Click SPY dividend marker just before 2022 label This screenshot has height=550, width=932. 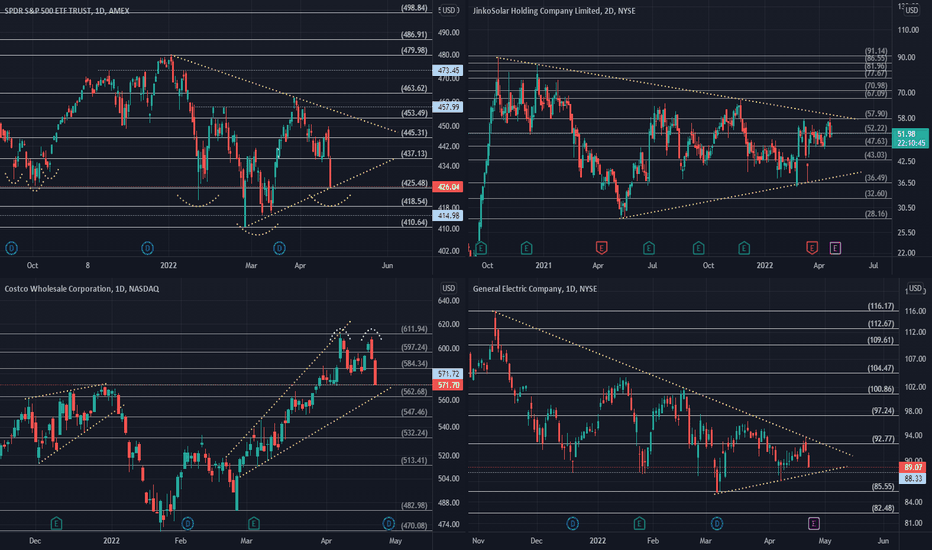(x=147, y=248)
